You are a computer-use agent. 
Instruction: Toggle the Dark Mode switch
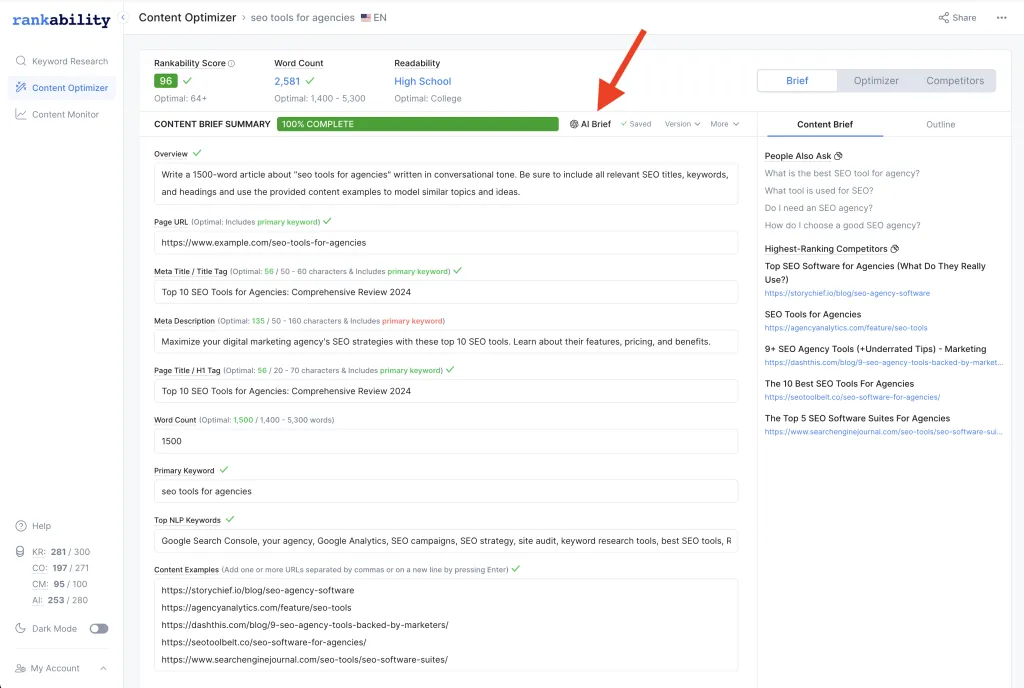pyautogui.click(x=99, y=629)
